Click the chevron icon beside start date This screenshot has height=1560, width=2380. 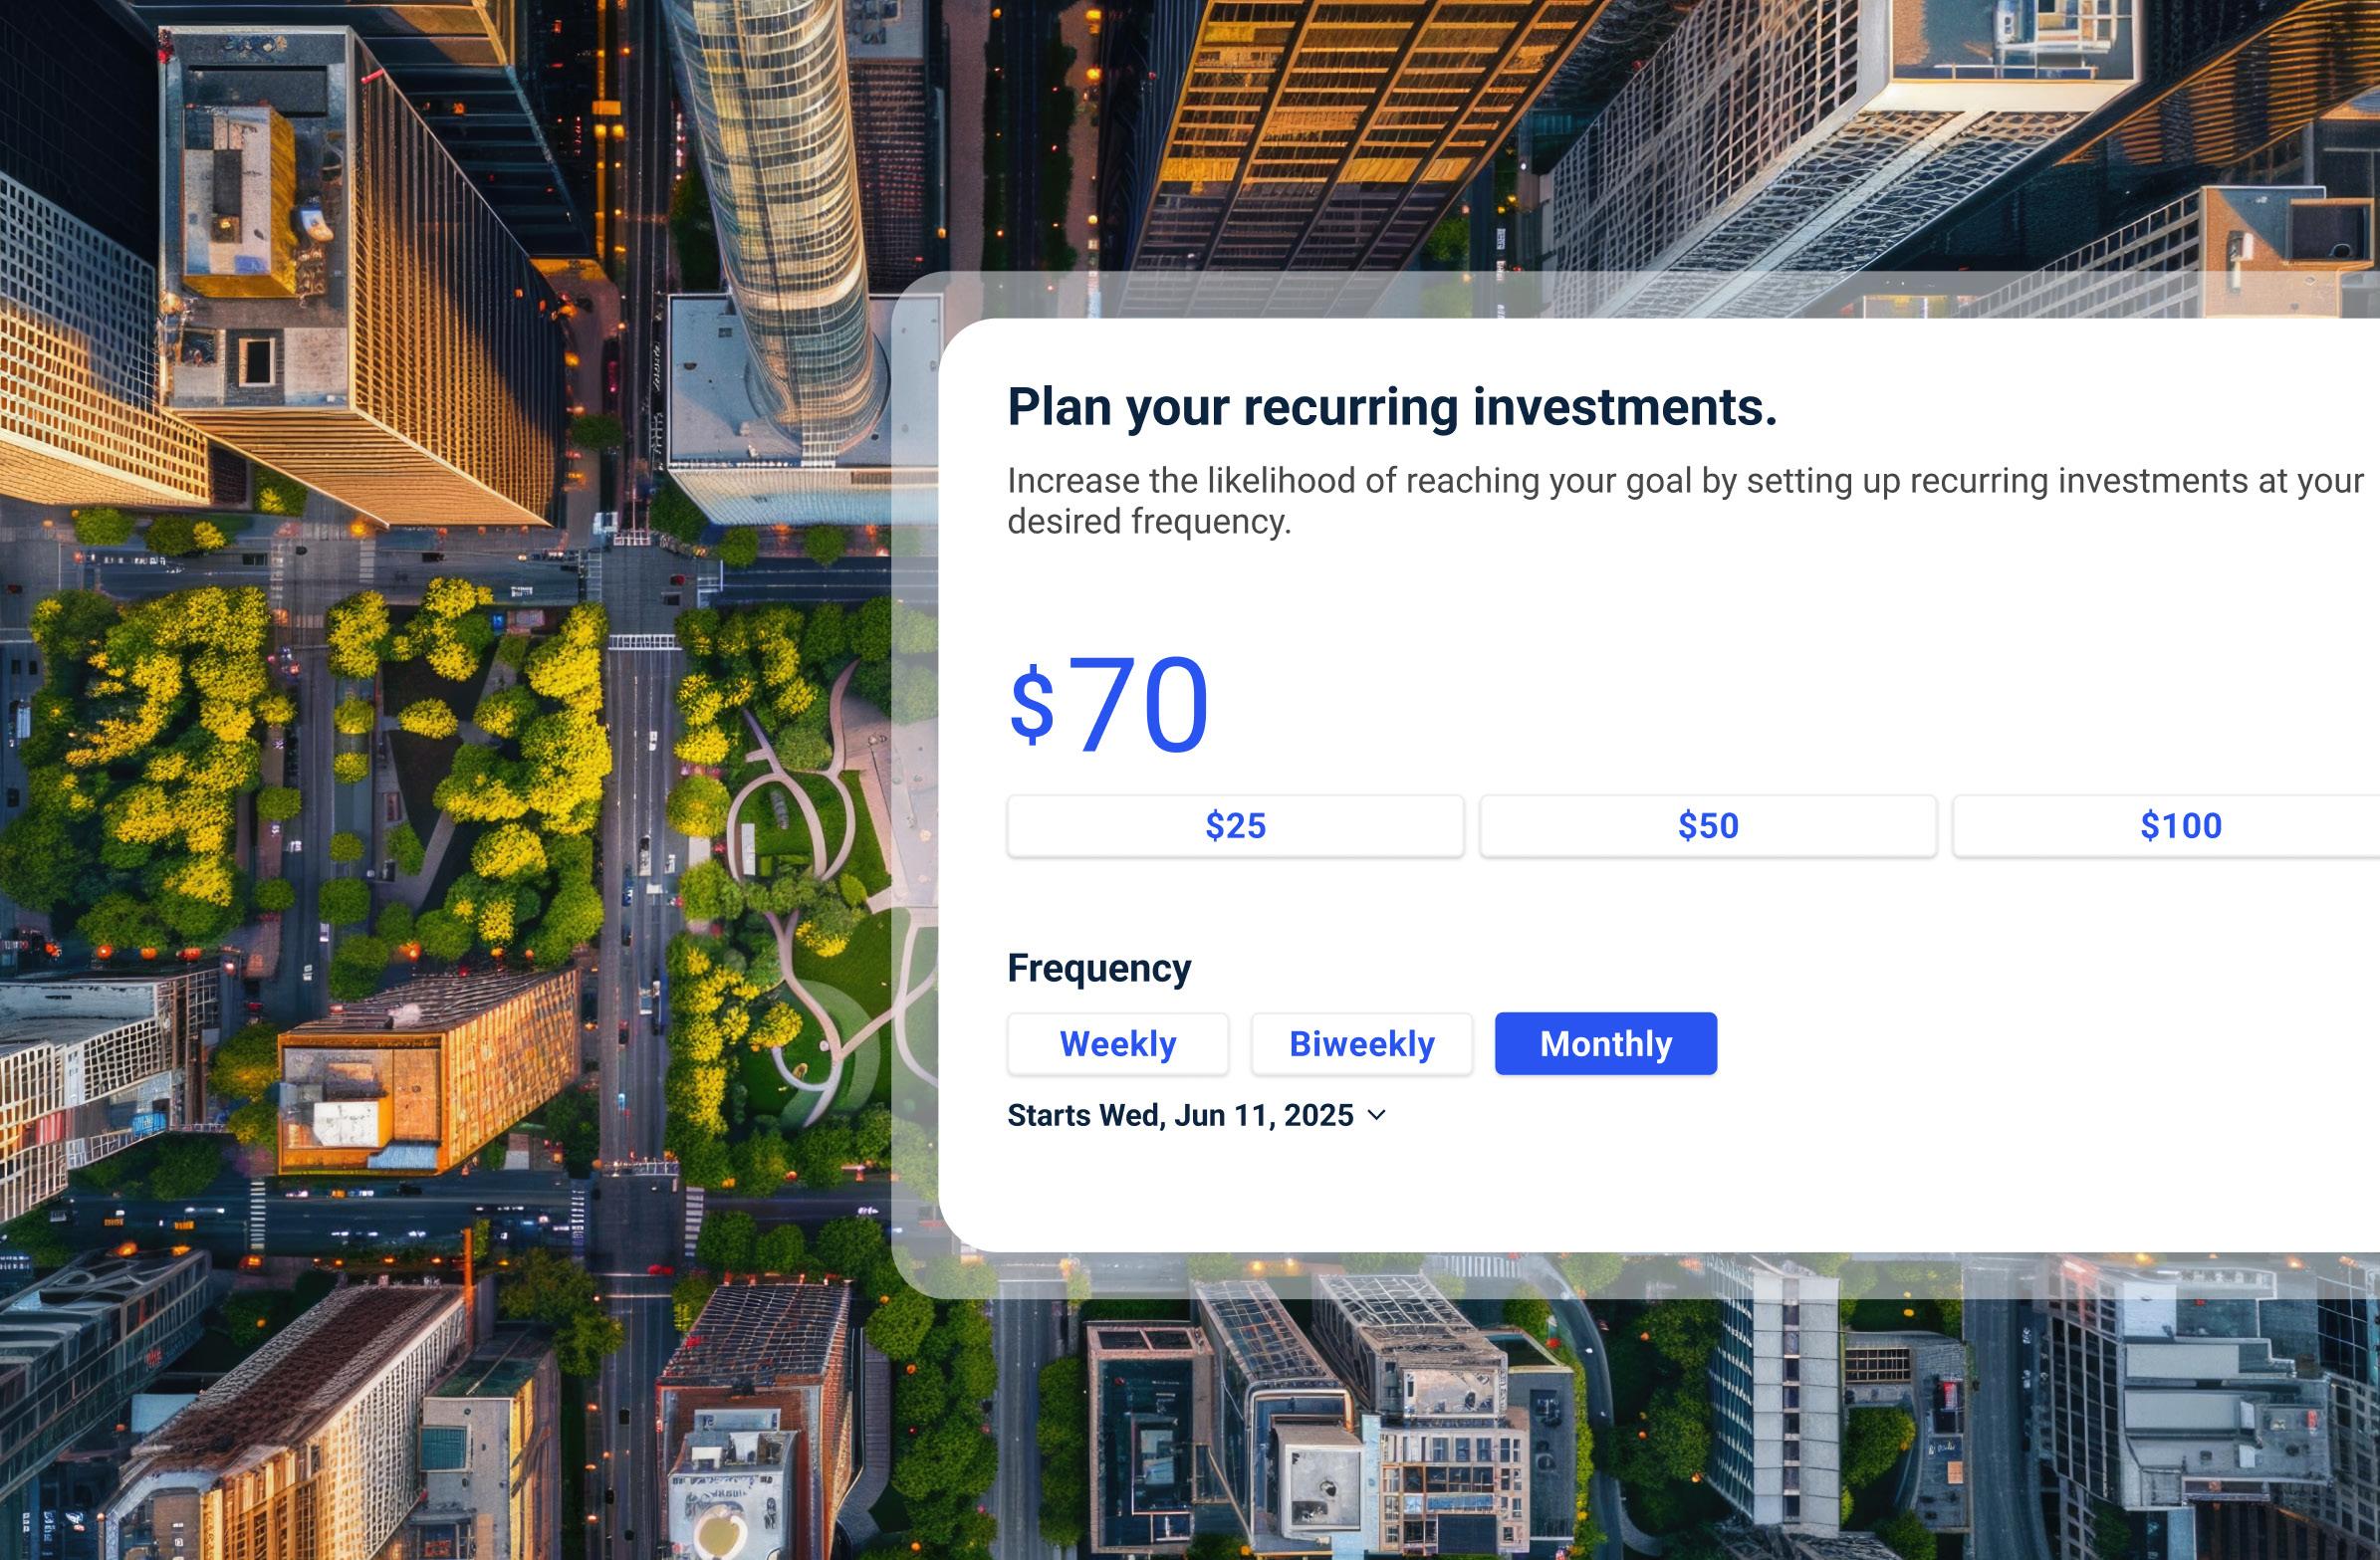click(x=1376, y=1115)
